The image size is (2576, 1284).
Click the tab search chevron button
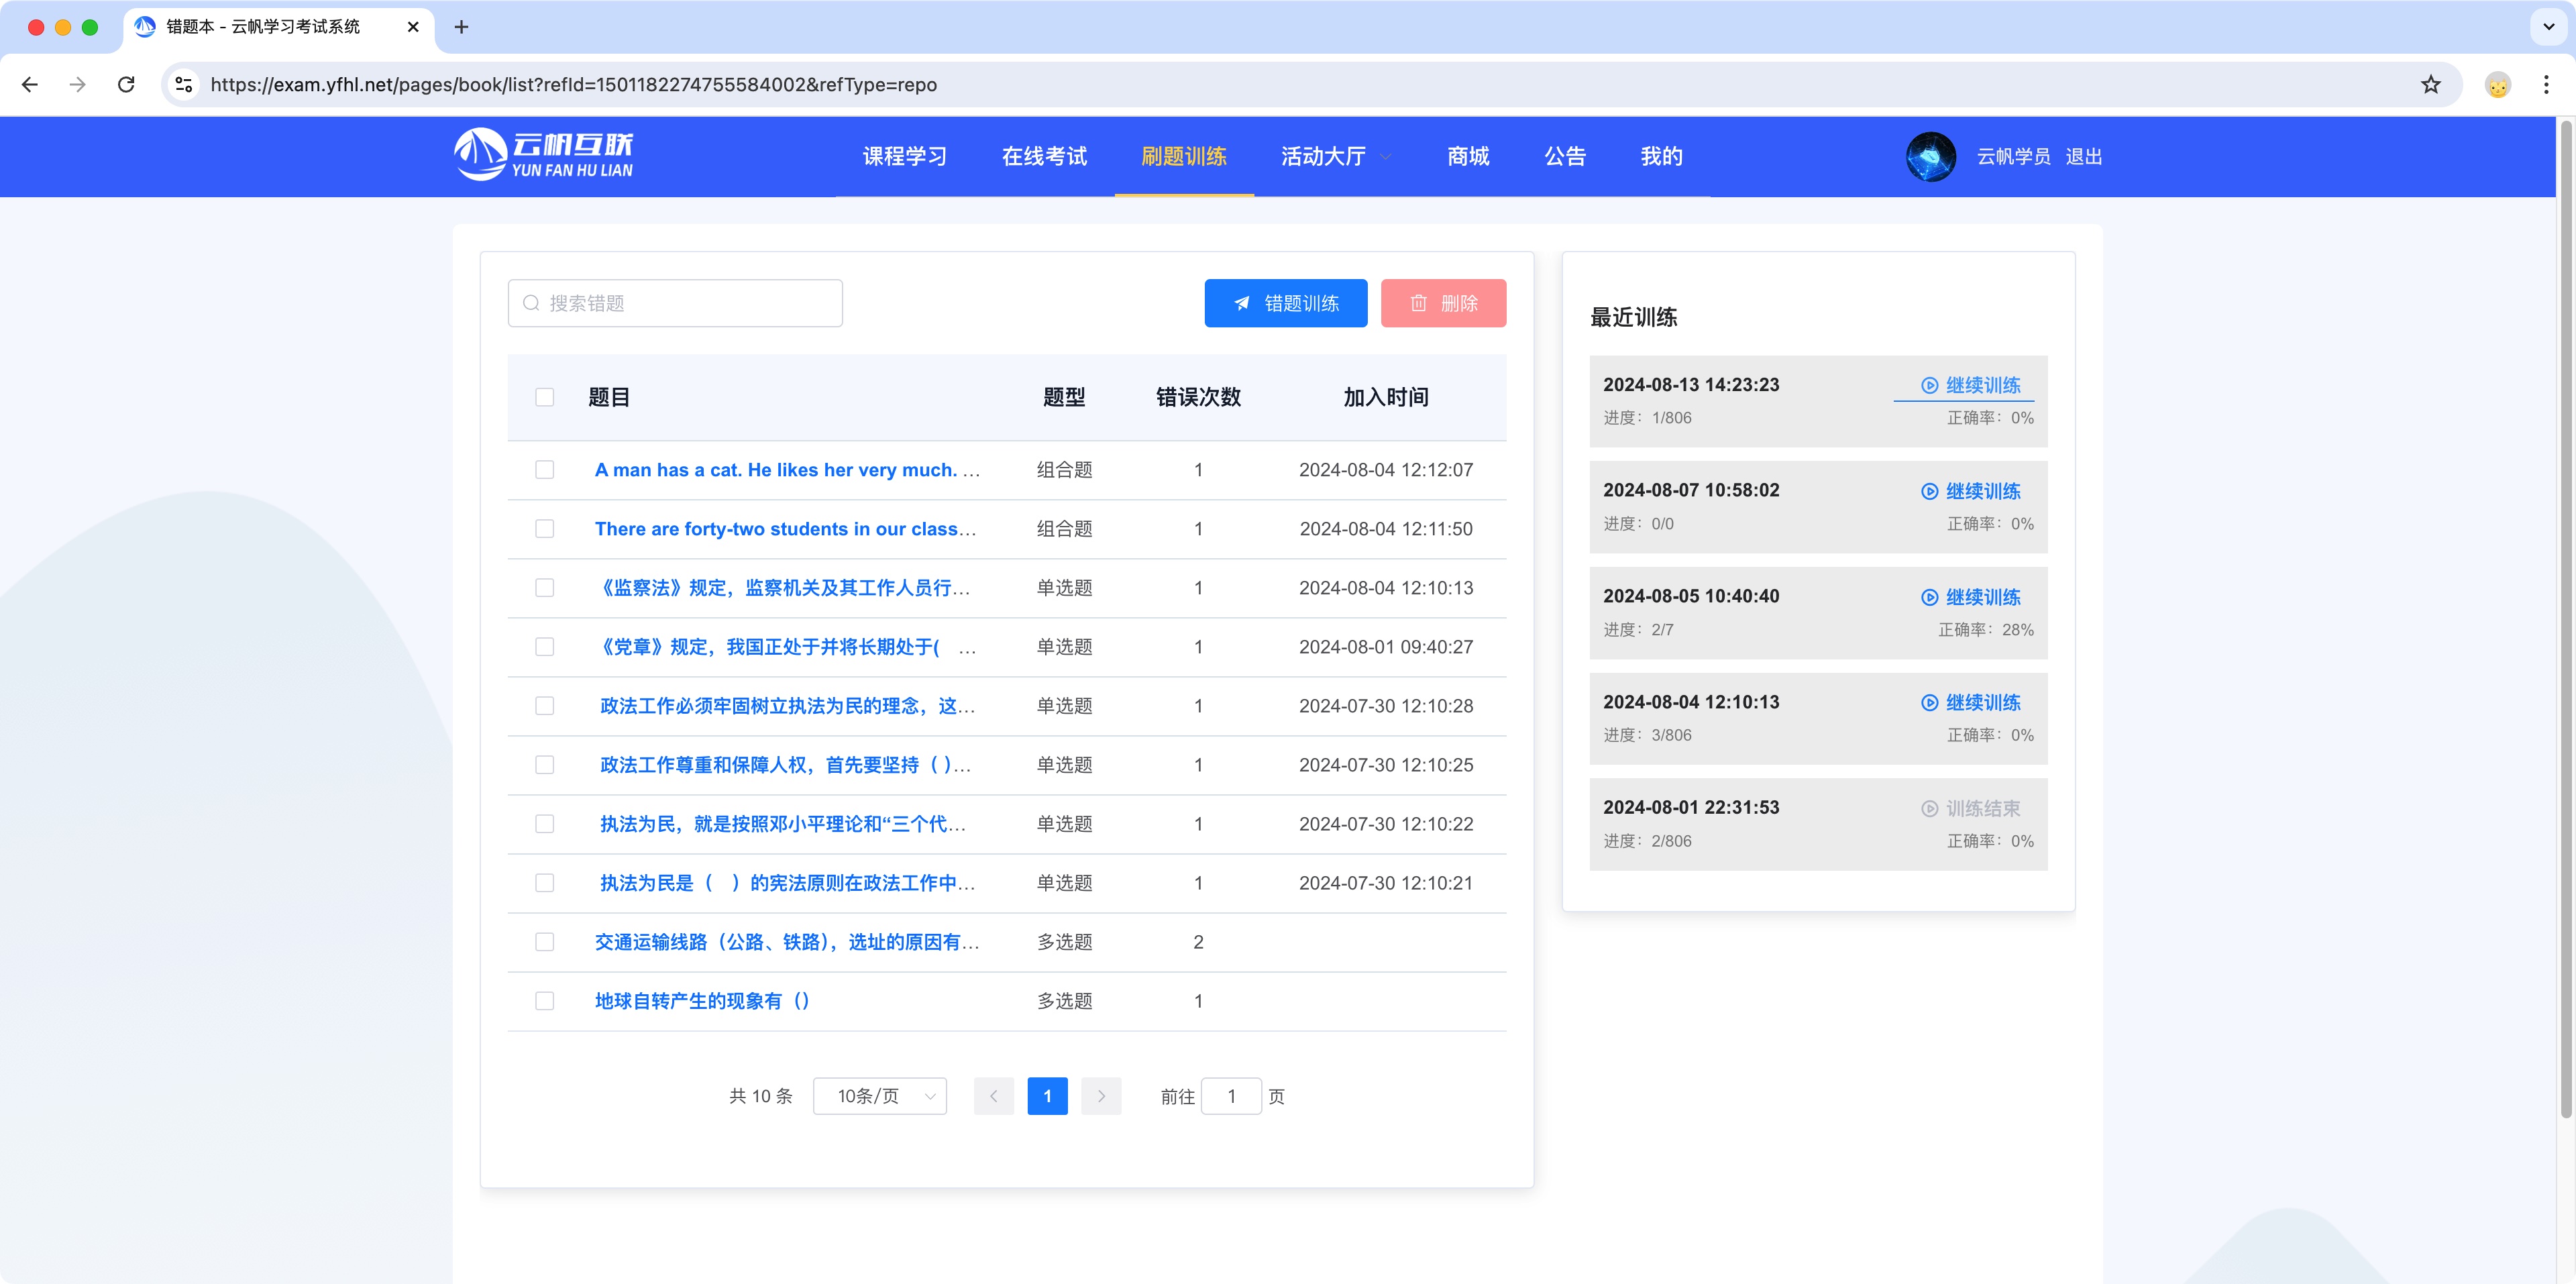pos(2548,27)
